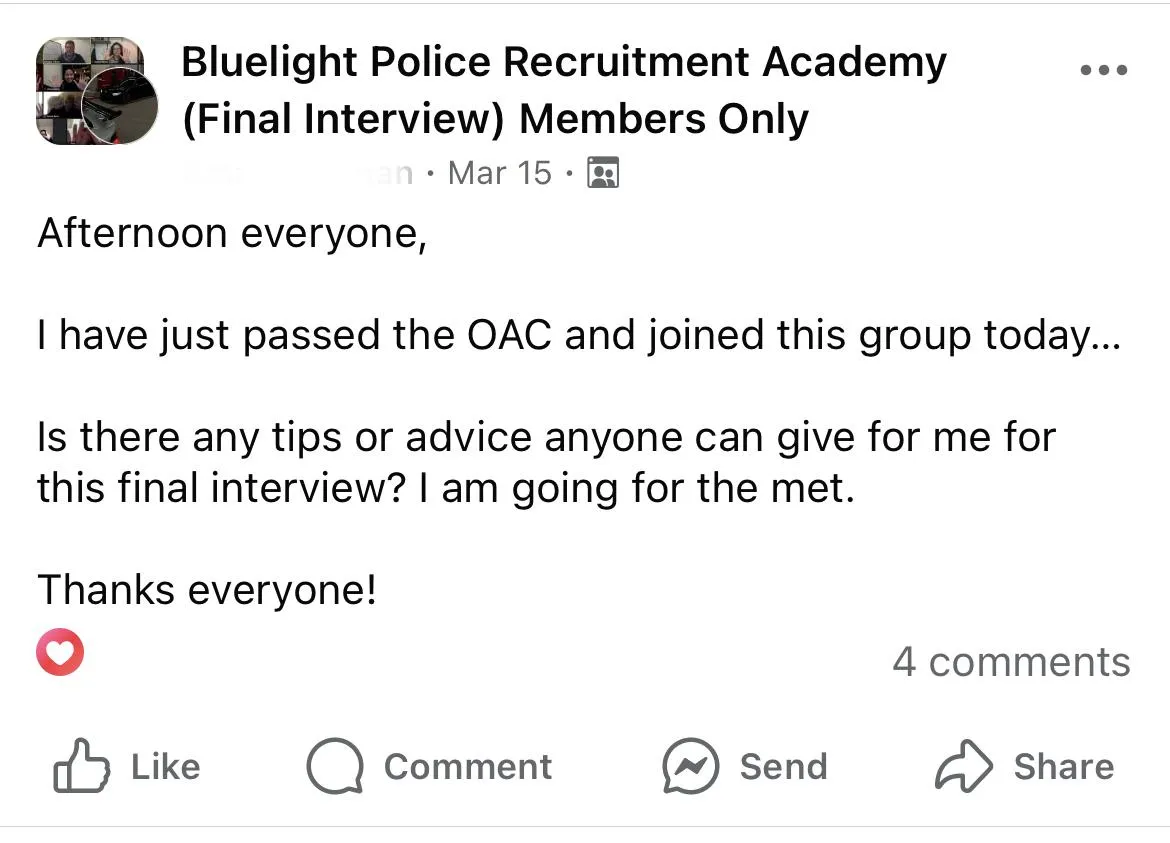The width and height of the screenshot is (1170, 843).
Task: Open the three-dot post options menu
Action: (x=1104, y=70)
